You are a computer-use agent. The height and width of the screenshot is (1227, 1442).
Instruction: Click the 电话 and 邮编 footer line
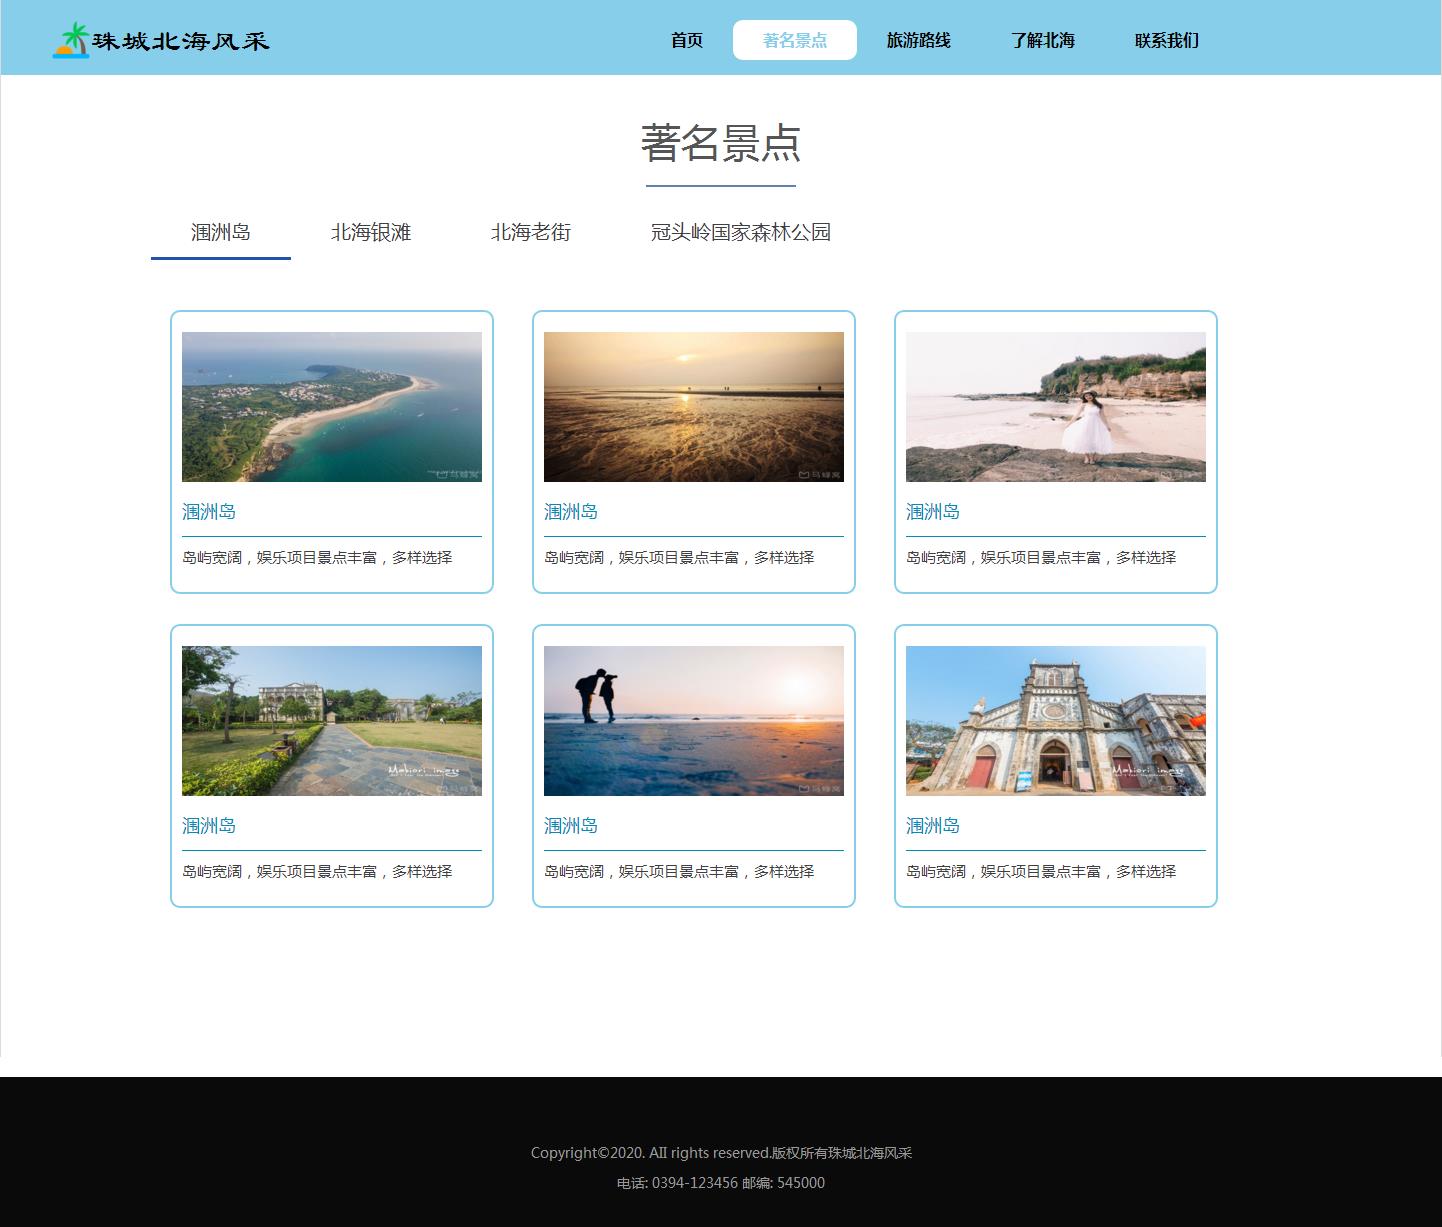(x=721, y=1183)
